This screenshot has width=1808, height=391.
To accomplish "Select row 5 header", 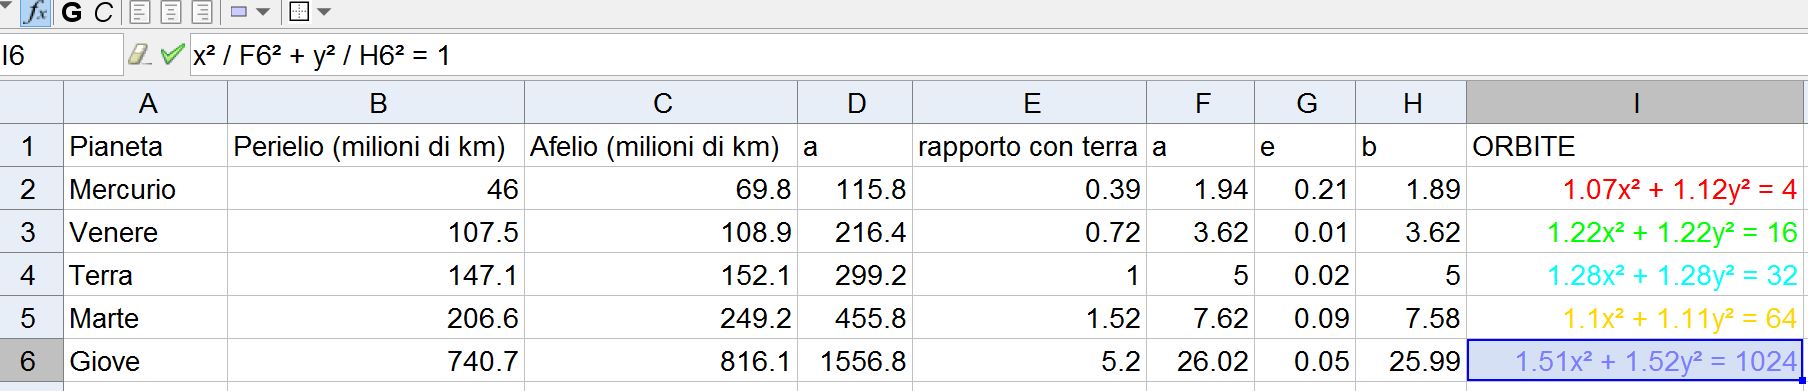I will pyautogui.click(x=31, y=318).
